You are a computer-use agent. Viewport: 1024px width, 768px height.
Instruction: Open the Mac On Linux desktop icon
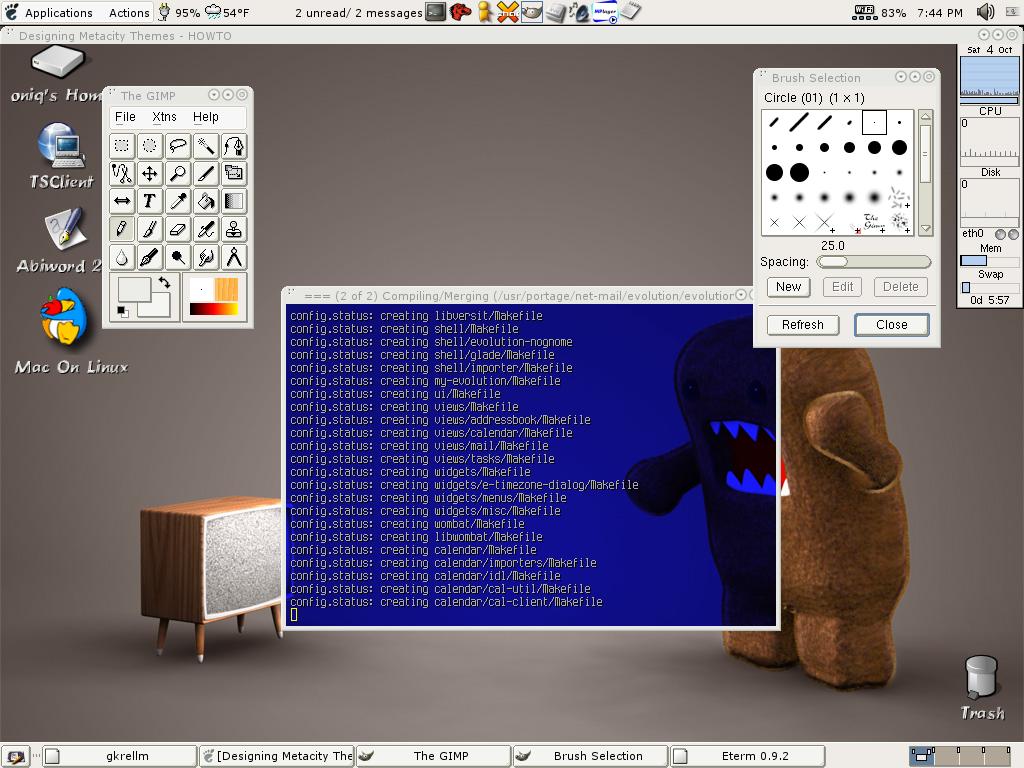[71, 331]
